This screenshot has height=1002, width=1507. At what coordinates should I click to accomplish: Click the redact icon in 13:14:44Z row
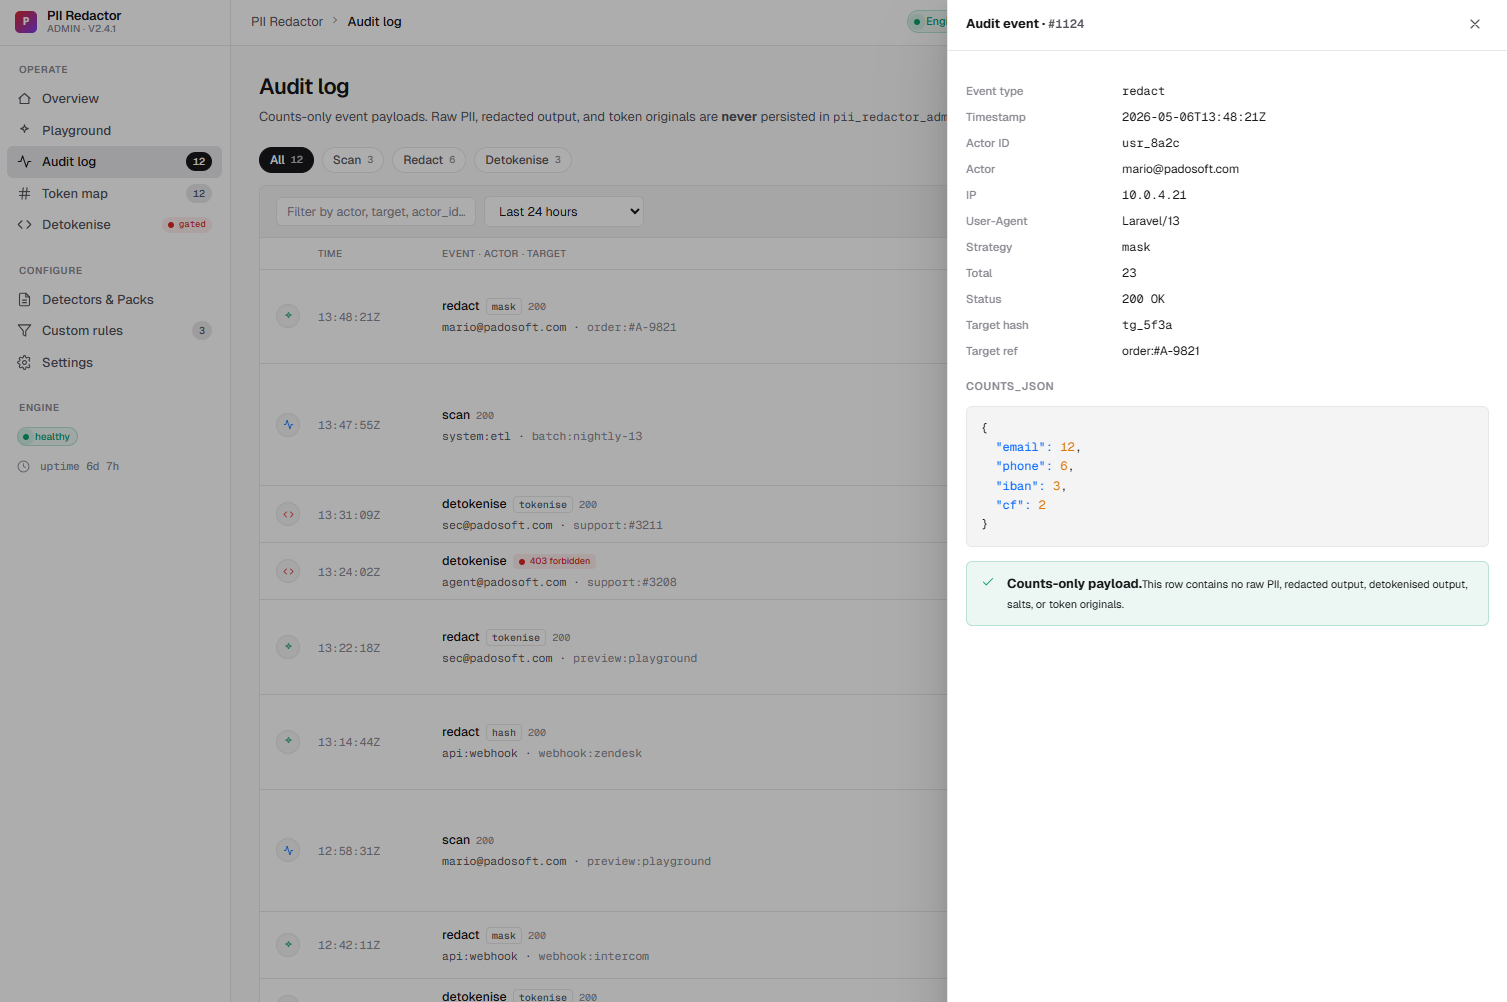click(288, 742)
